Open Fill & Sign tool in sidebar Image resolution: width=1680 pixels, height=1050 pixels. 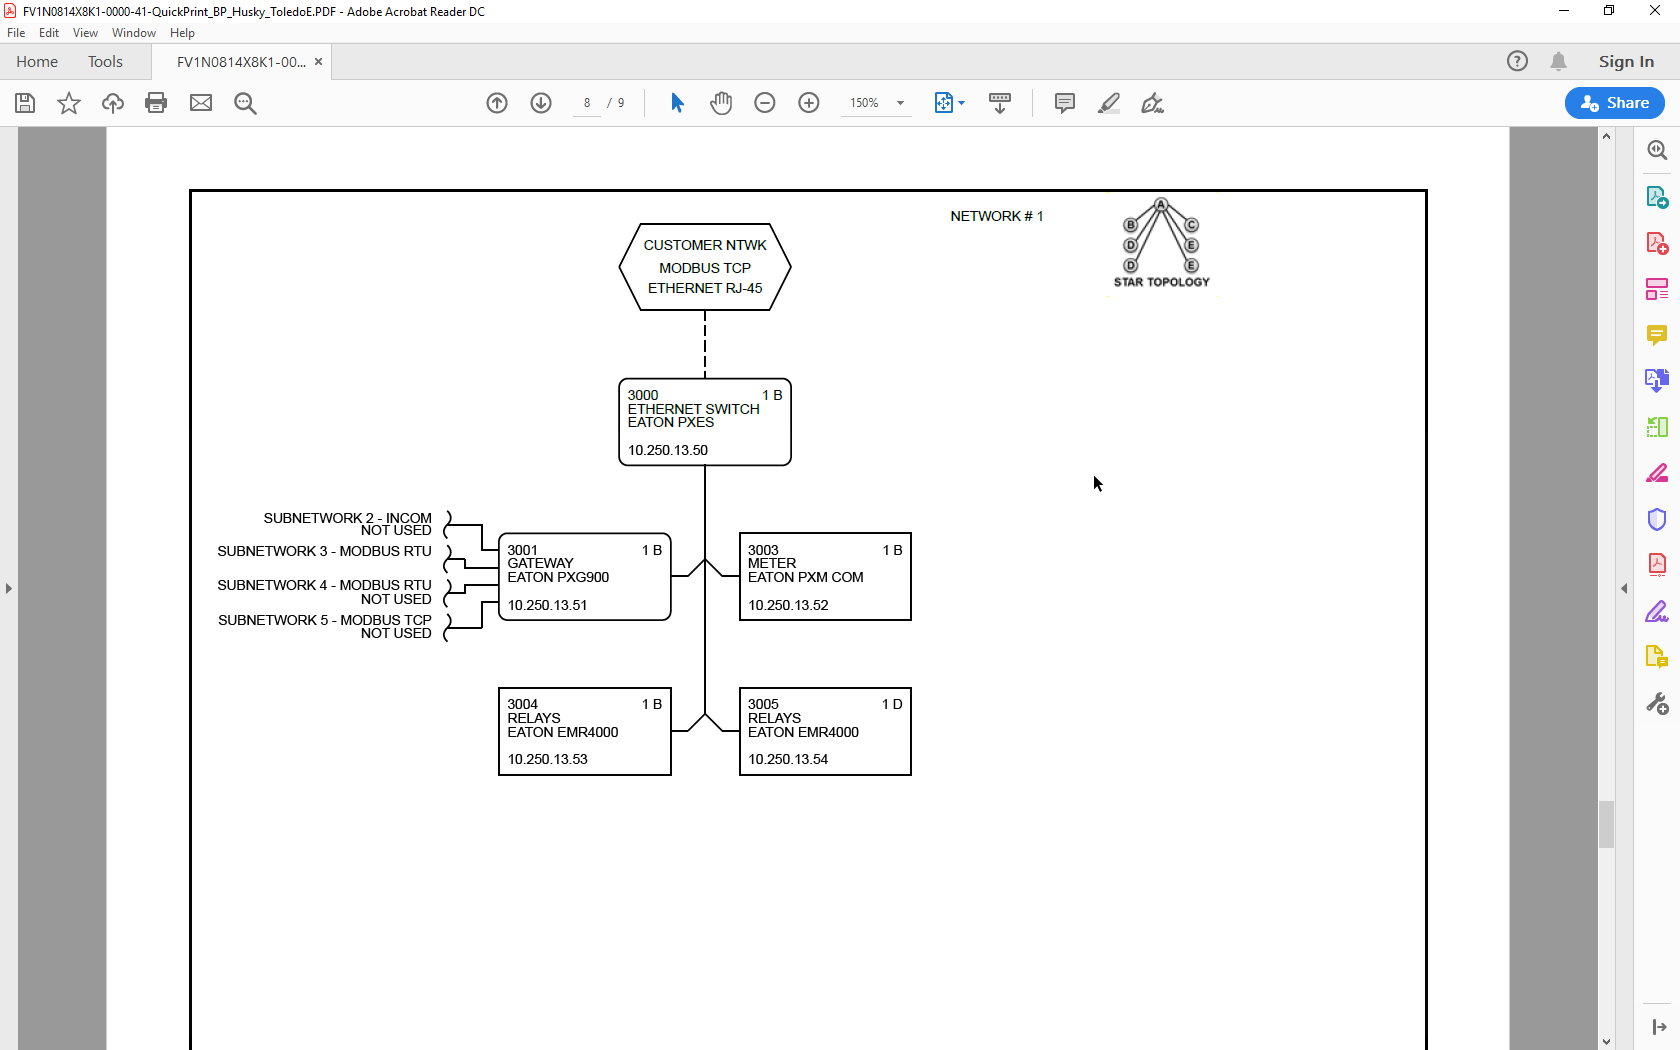[x=1657, y=611]
